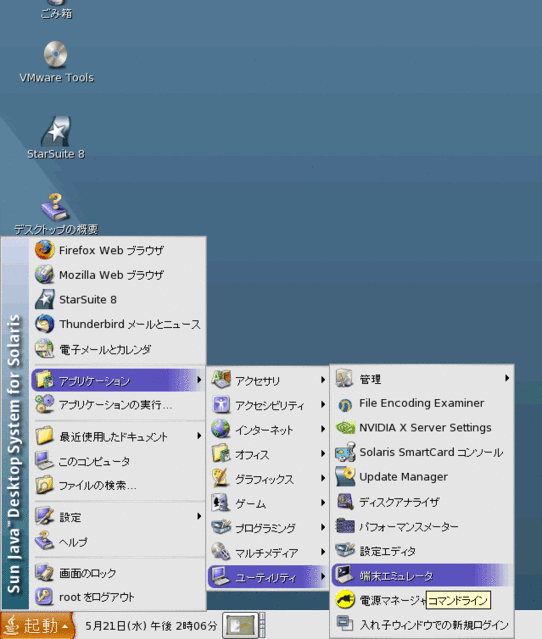Expand the 設定 submenu arrow
Viewport: 542px width, 639px height.
[199, 516]
